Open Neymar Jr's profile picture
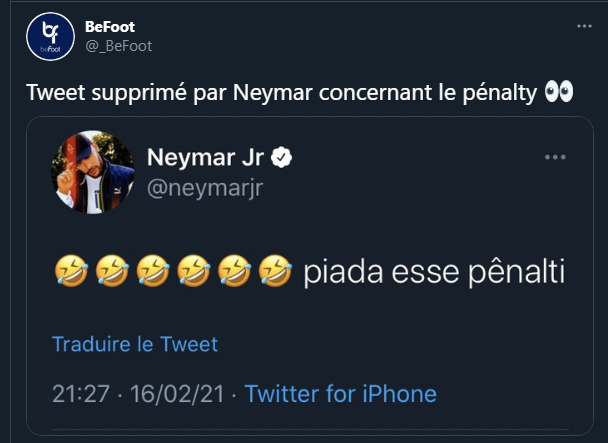The height and width of the screenshot is (443, 608). coord(93,172)
